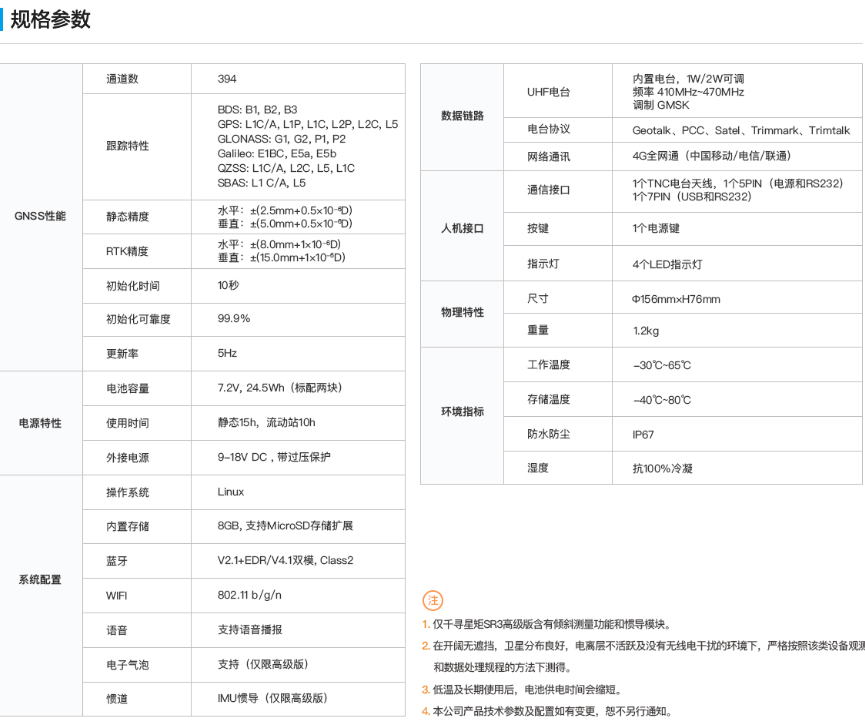The width and height of the screenshot is (865, 720).
Task: Click the "蓝牙" row label
Action: coord(116,561)
